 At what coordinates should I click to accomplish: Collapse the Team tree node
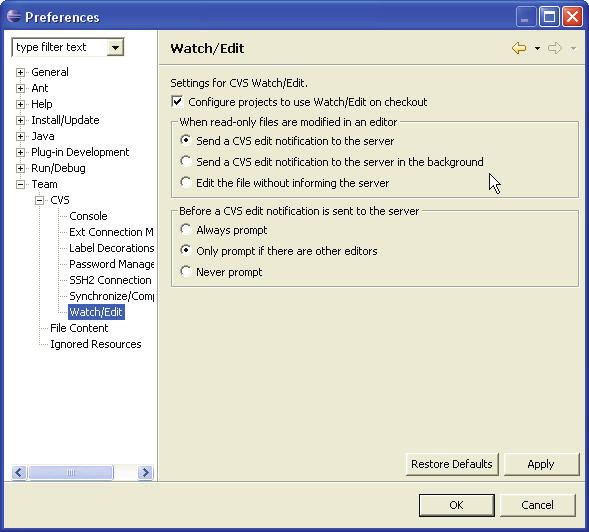pyautogui.click(x=20, y=184)
